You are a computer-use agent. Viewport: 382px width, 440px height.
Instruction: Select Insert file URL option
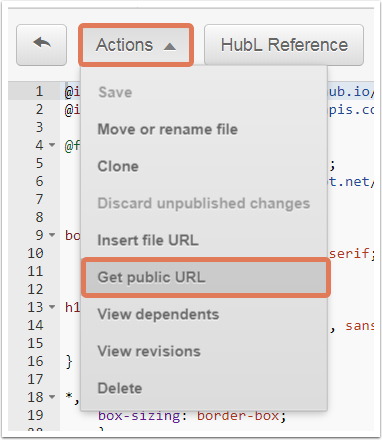coord(148,240)
